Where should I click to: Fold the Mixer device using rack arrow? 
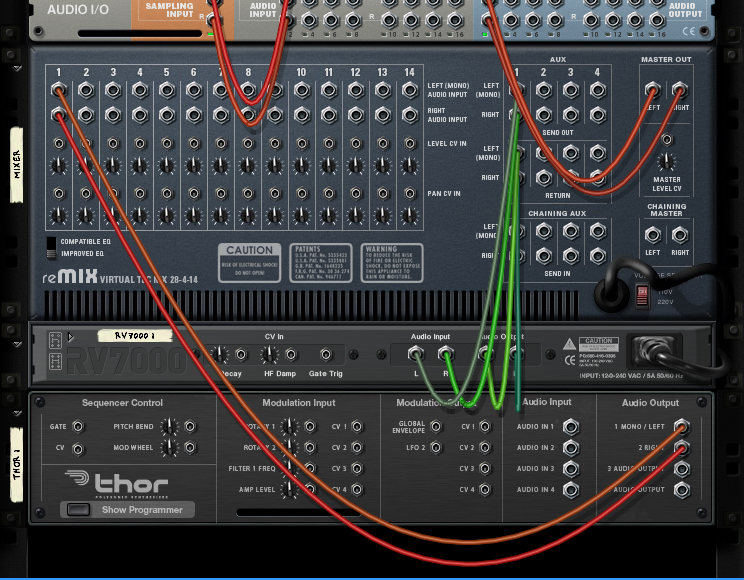click(x=18, y=68)
